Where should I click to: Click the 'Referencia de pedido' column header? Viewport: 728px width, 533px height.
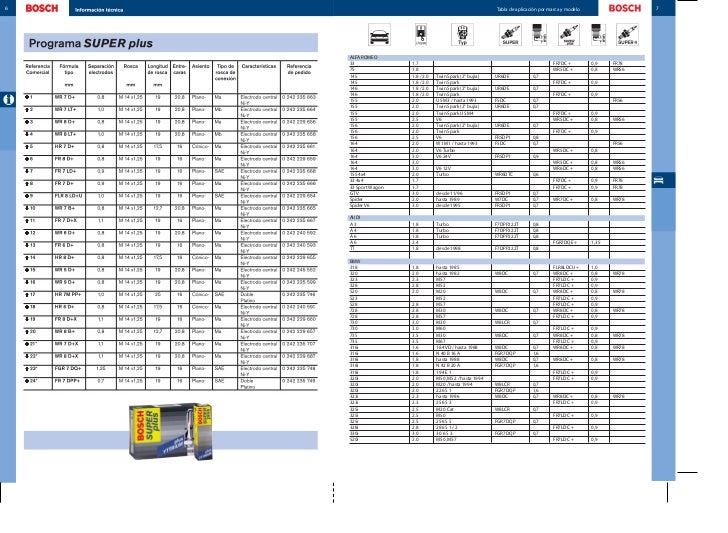click(299, 69)
